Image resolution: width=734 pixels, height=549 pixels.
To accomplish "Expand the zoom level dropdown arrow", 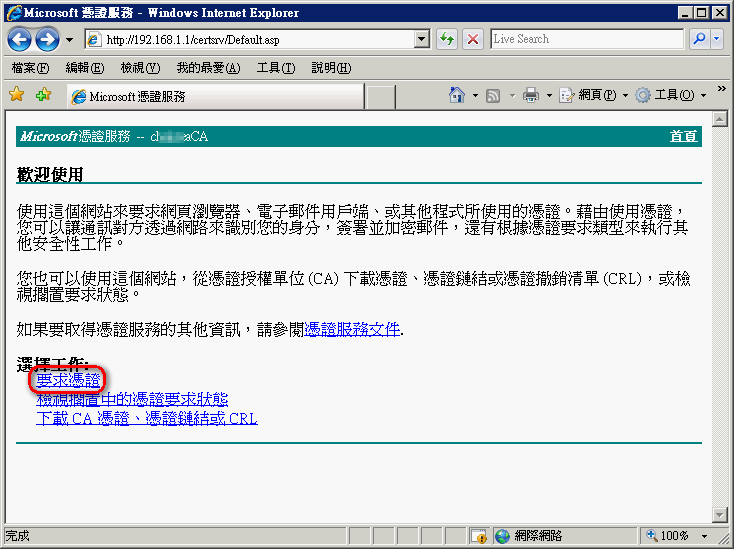I will pyautogui.click(x=704, y=536).
